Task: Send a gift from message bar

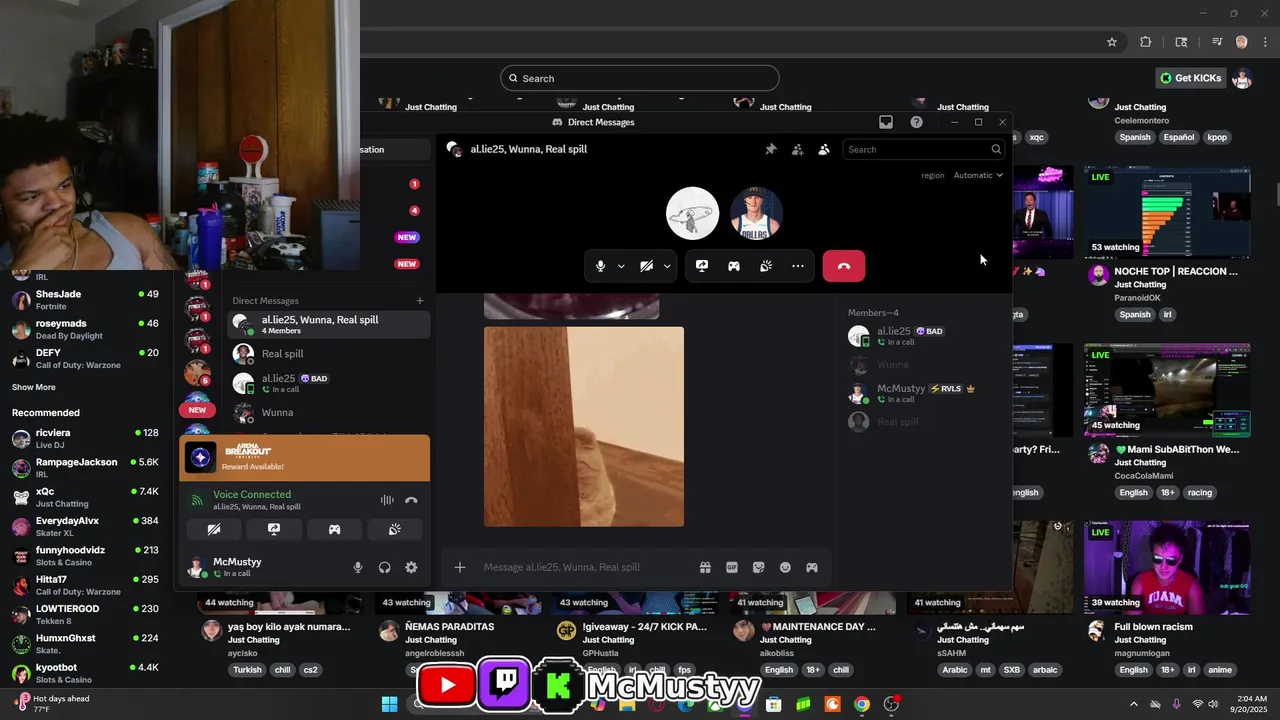Action: click(x=705, y=567)
